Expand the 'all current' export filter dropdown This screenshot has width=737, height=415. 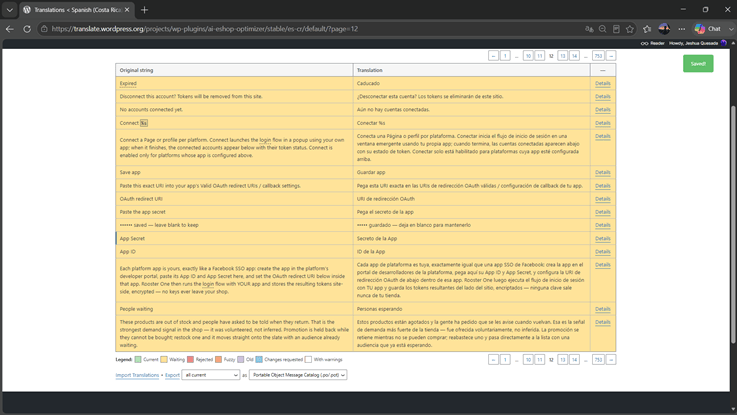click(211, 375)
